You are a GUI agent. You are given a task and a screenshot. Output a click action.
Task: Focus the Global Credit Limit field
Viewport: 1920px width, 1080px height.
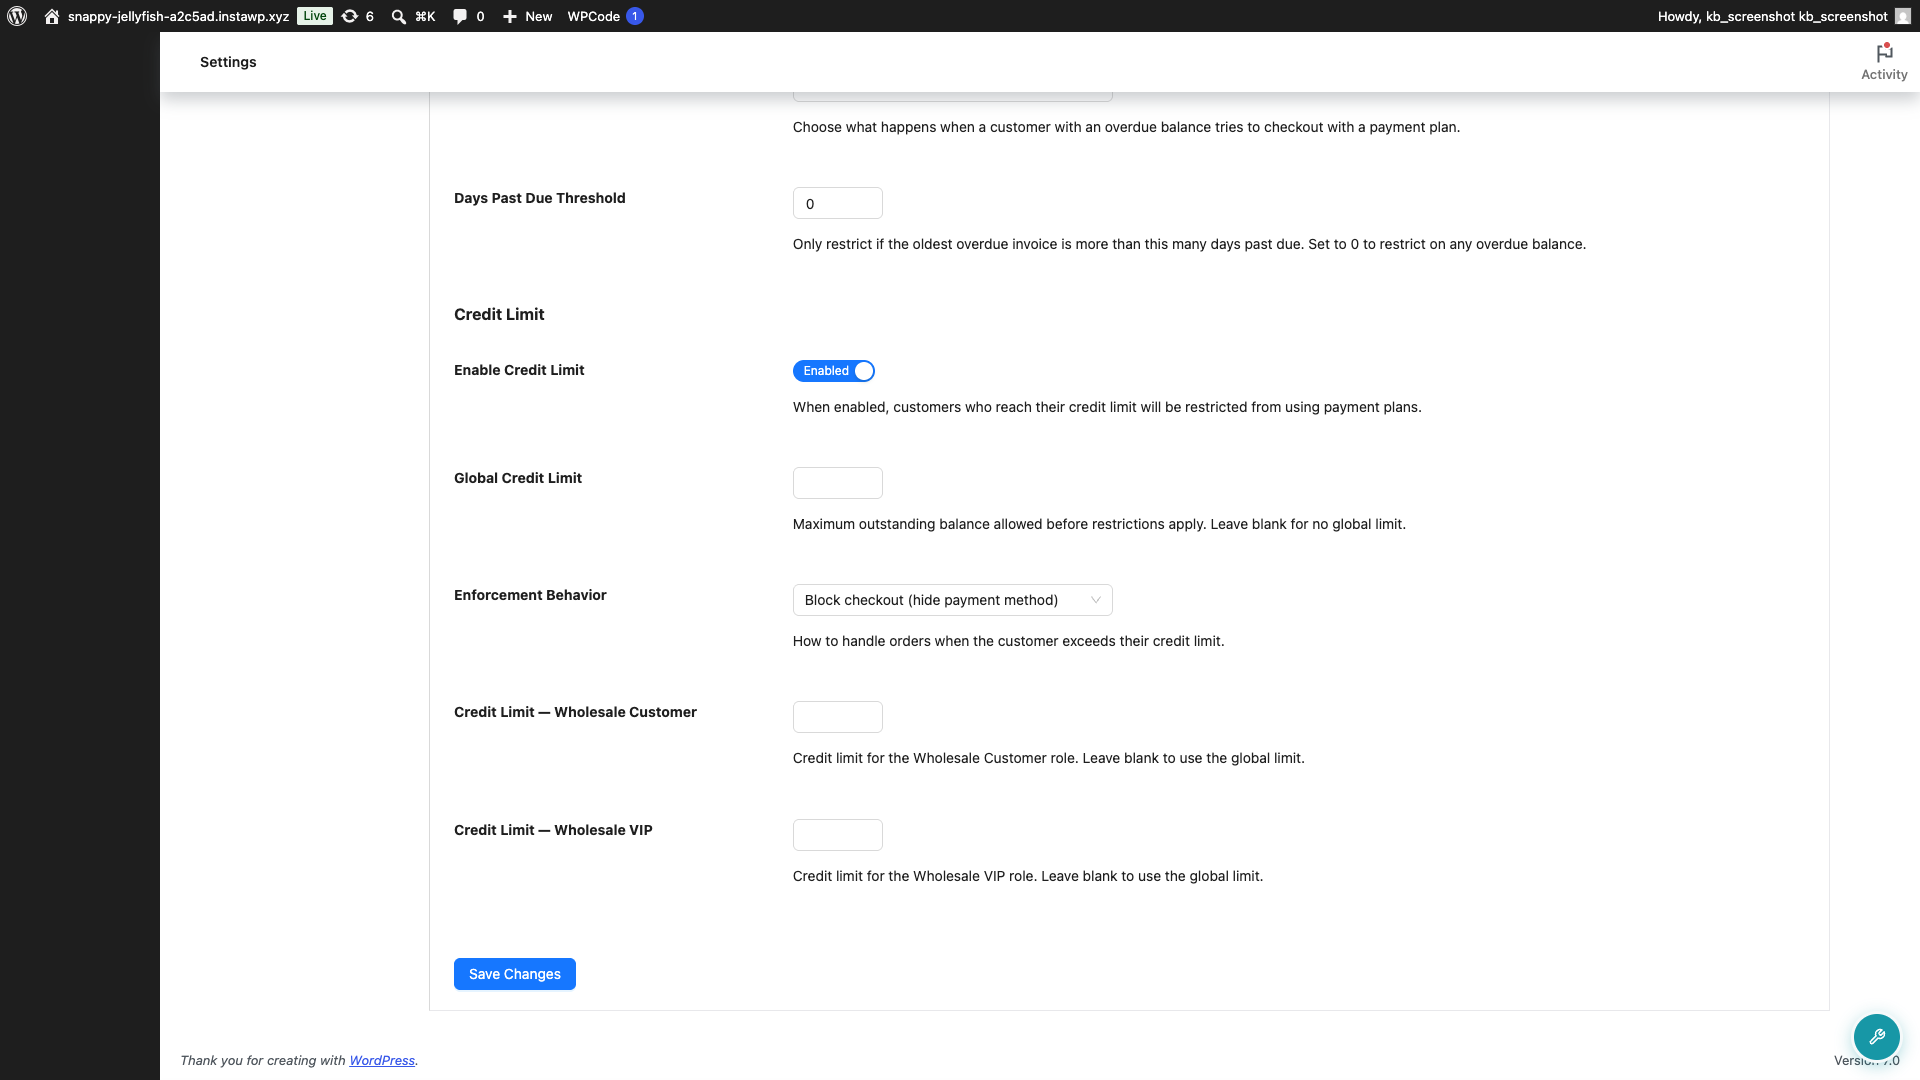(x=837, y=483)
